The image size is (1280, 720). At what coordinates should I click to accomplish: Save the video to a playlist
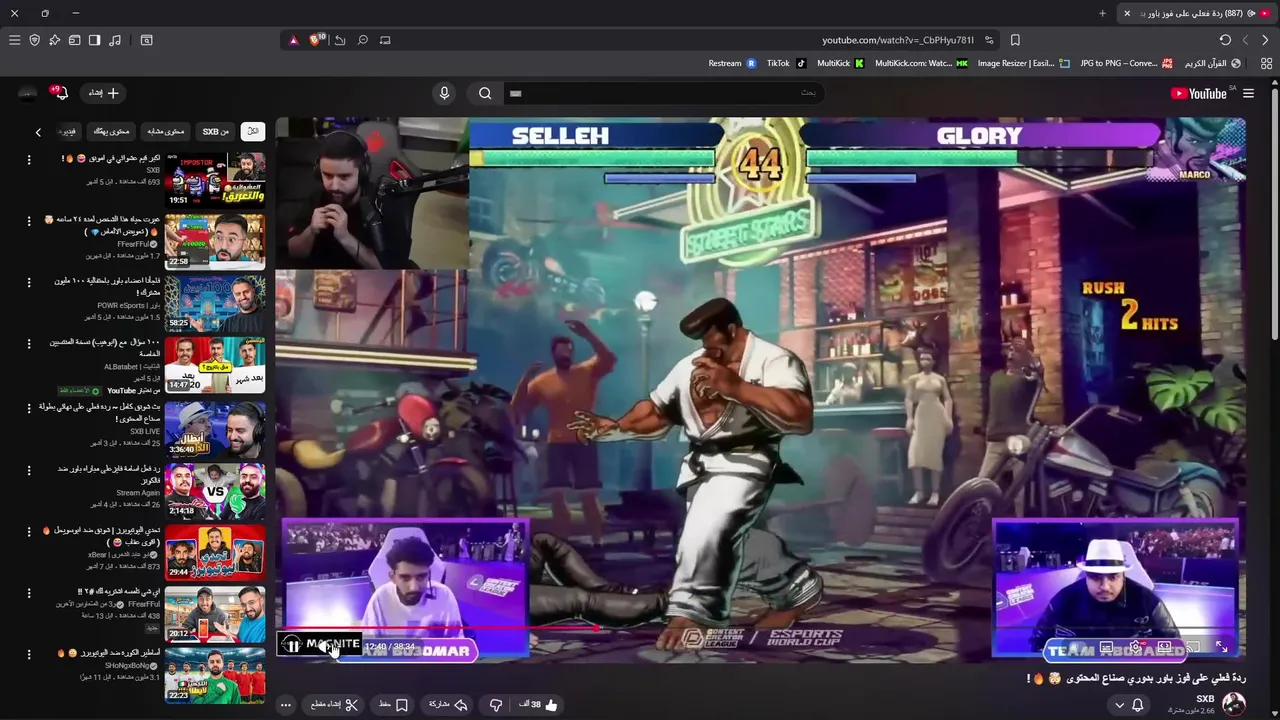[392, 705]
